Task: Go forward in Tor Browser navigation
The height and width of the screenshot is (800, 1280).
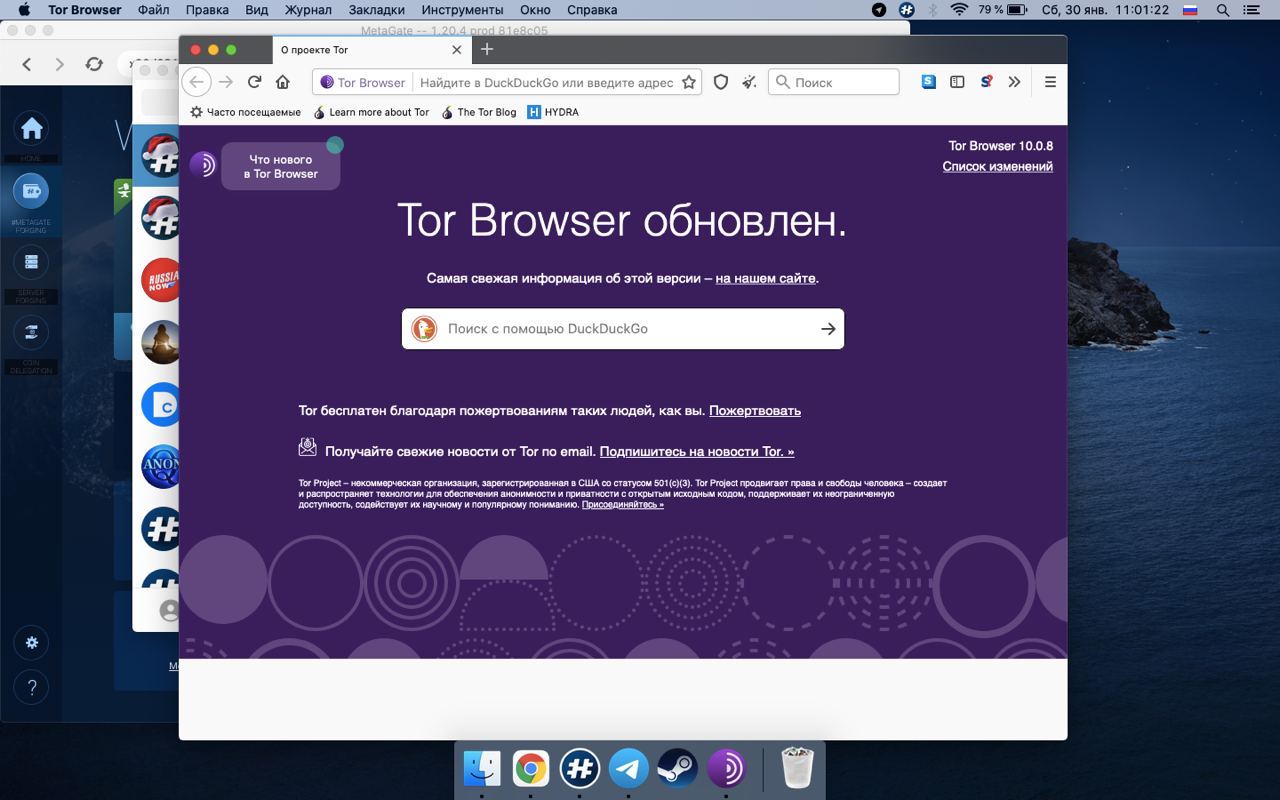Action: (226, 82)
